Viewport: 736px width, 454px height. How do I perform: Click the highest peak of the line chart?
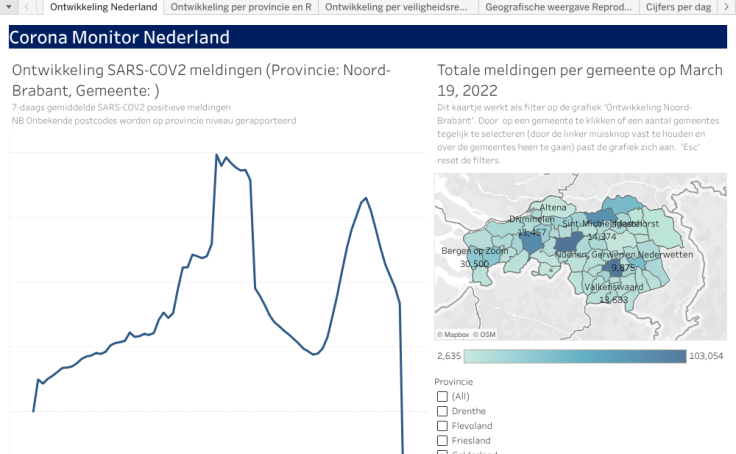click(217, 155)
